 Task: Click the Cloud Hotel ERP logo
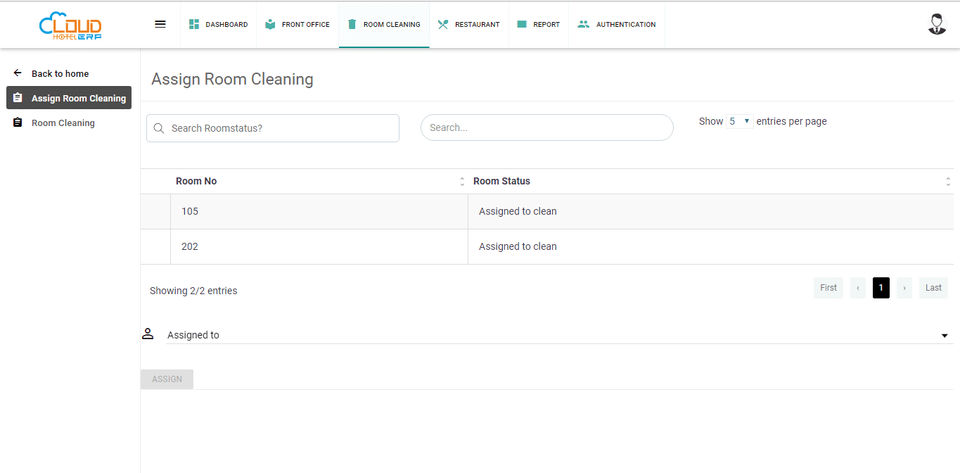(x=70, y=25)
